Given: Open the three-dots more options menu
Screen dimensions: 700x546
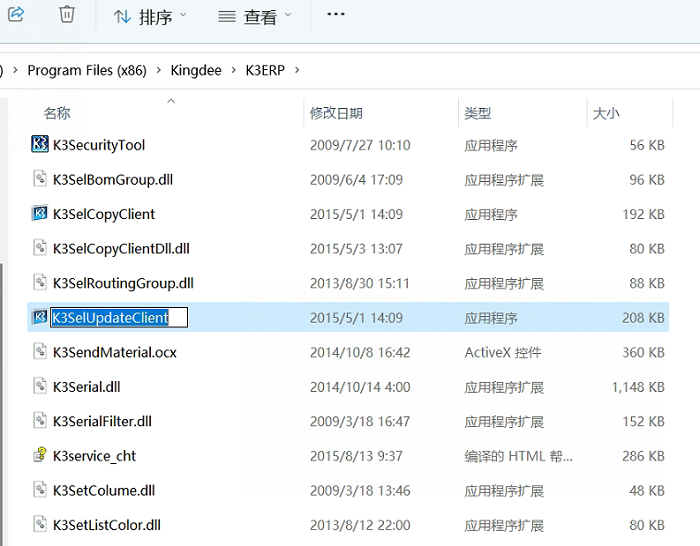Looking at the screenshot, I should (336, 15).
